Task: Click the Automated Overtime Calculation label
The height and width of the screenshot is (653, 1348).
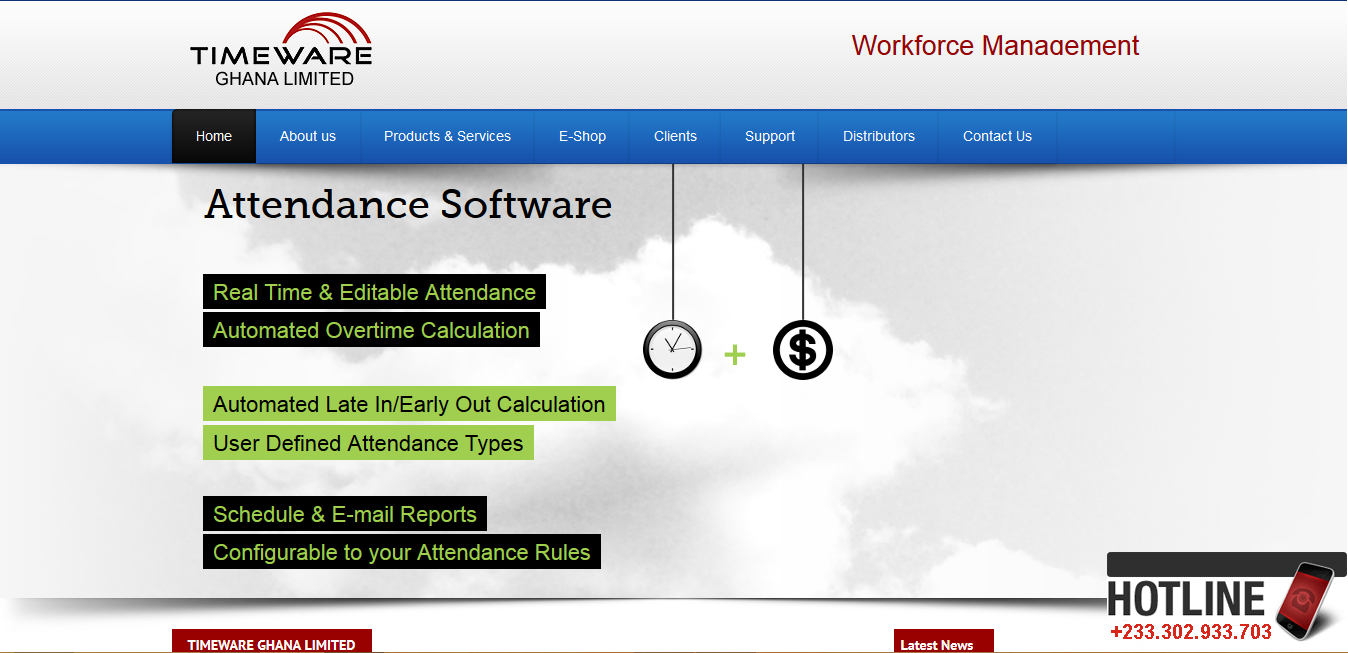Action: point(371,330)
